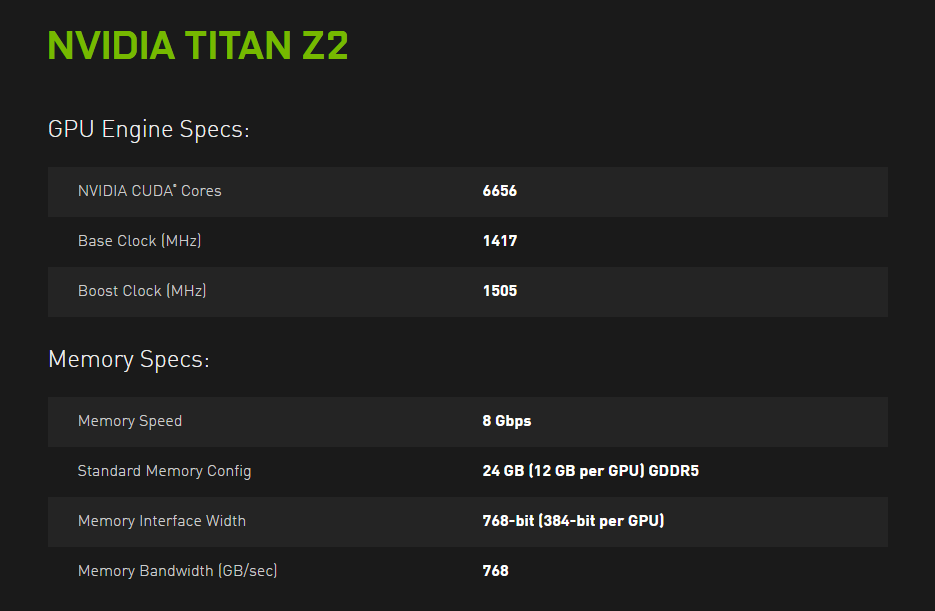Click the Memory Speed label
Image resolution: width=935 pixels, height=611 pixels.
coord(130,421)
